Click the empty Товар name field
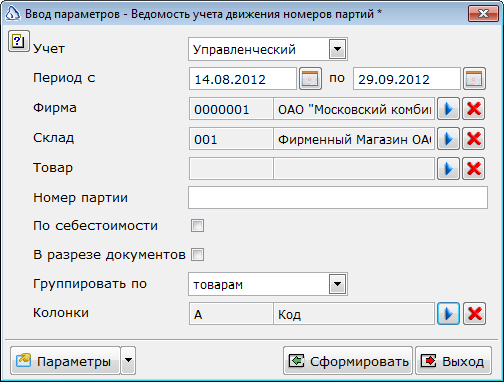 pyautogui.click(x=354, y=168)
